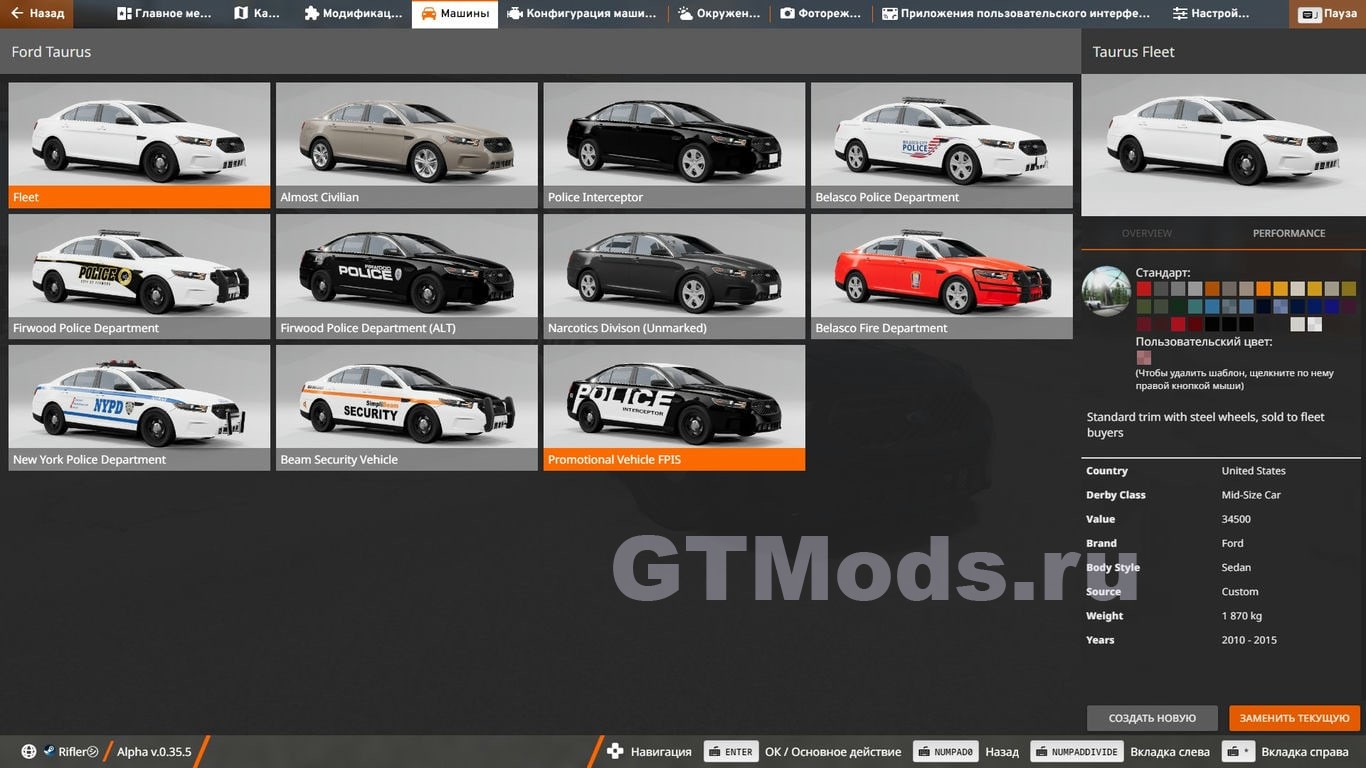The width and height of the screenshot is (1366, 768).
Task: Click the globe icon in the bottom bar
Action: pos(29,752)
